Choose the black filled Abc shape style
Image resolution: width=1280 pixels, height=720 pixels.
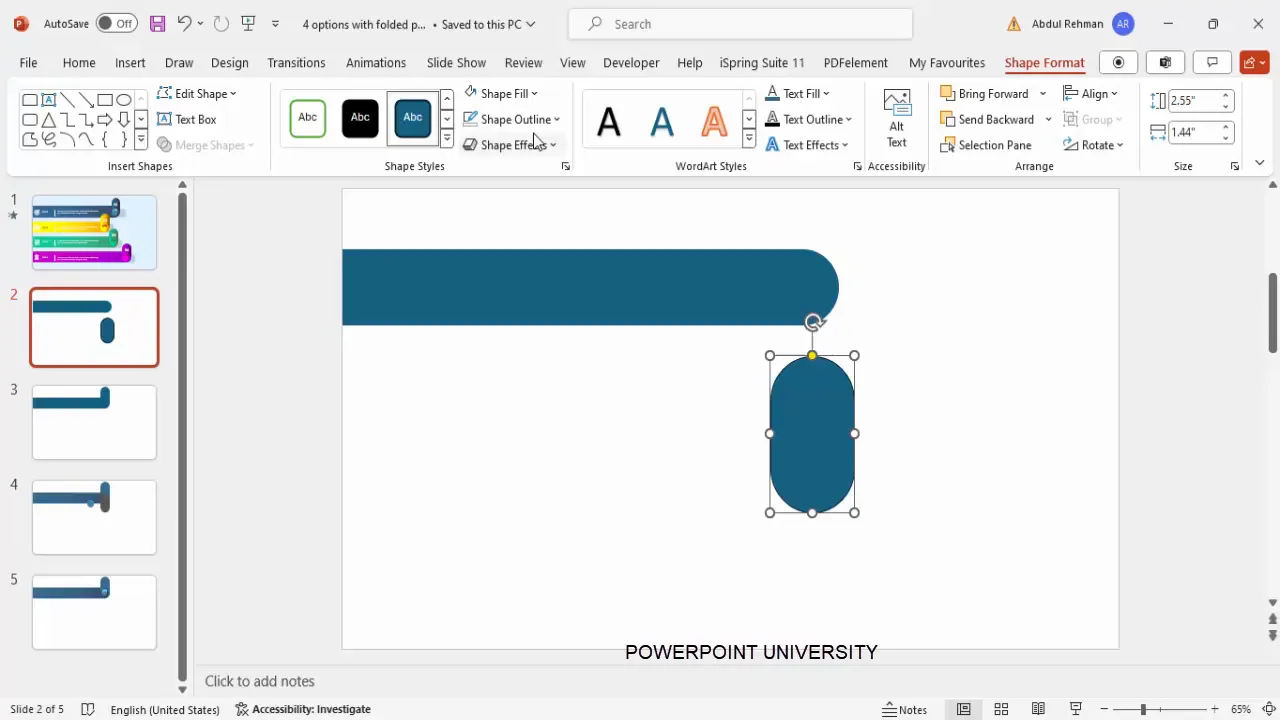click(360, 118)
